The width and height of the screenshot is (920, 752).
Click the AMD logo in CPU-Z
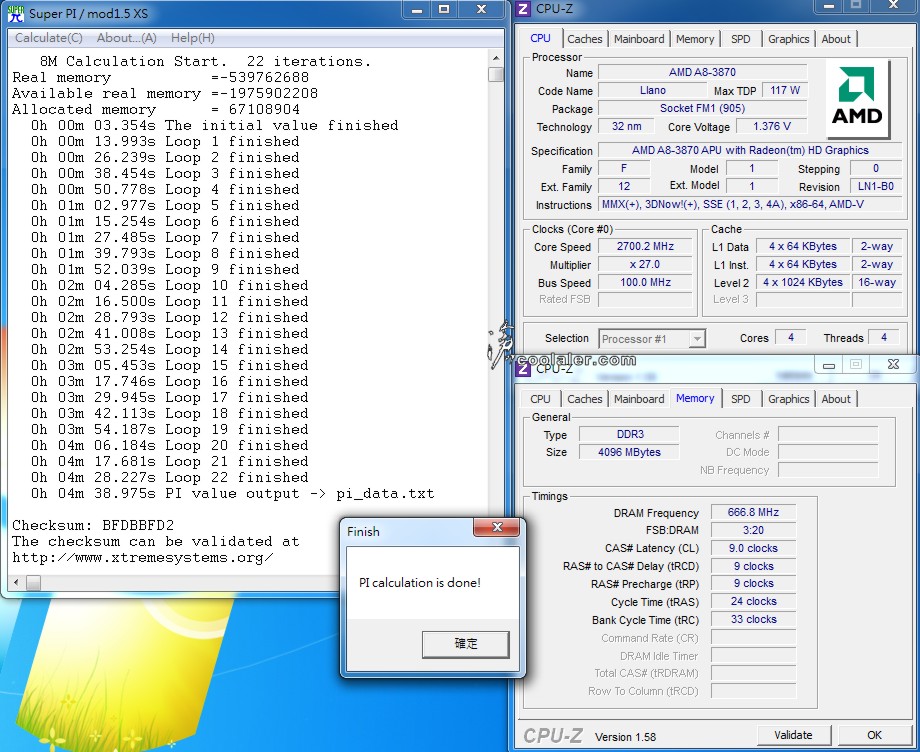pyautogui.click(x=857, y=99)
